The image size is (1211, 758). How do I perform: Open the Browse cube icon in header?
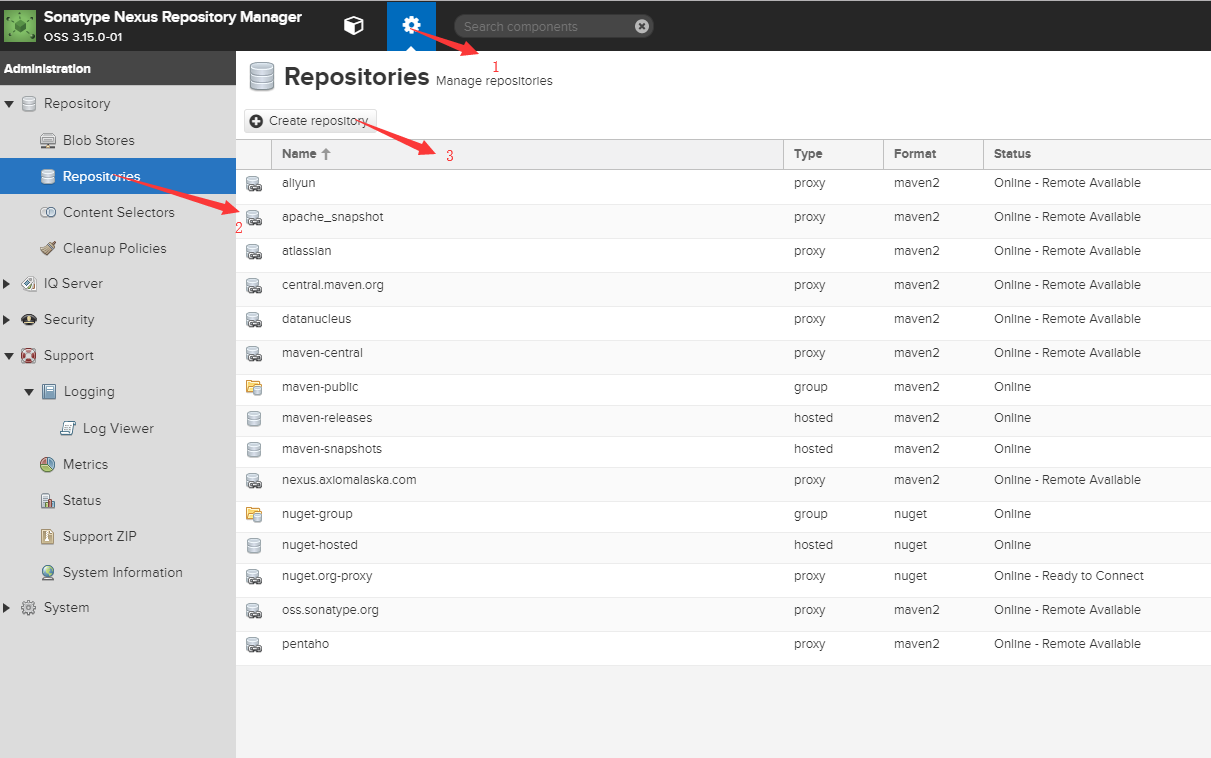[x=353, y=26]
